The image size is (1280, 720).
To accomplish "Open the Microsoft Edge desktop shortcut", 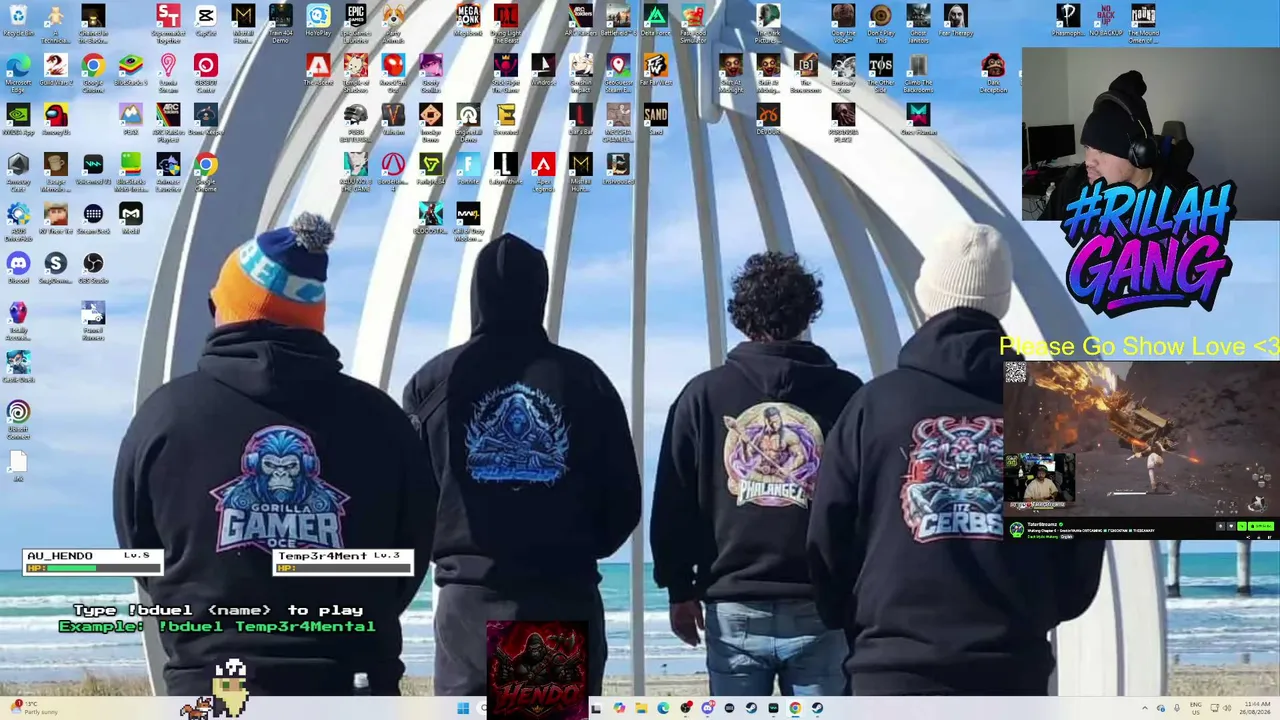I will pos(18,74).
